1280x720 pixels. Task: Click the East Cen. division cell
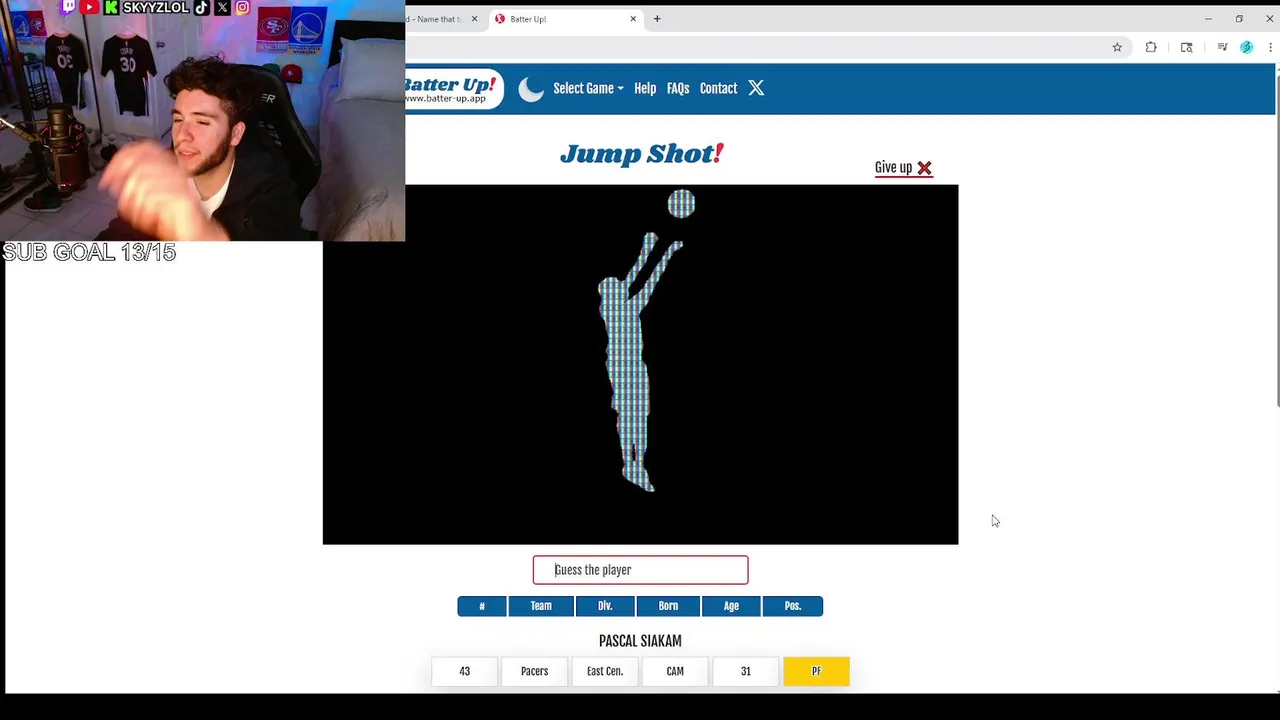coord(605,671)
